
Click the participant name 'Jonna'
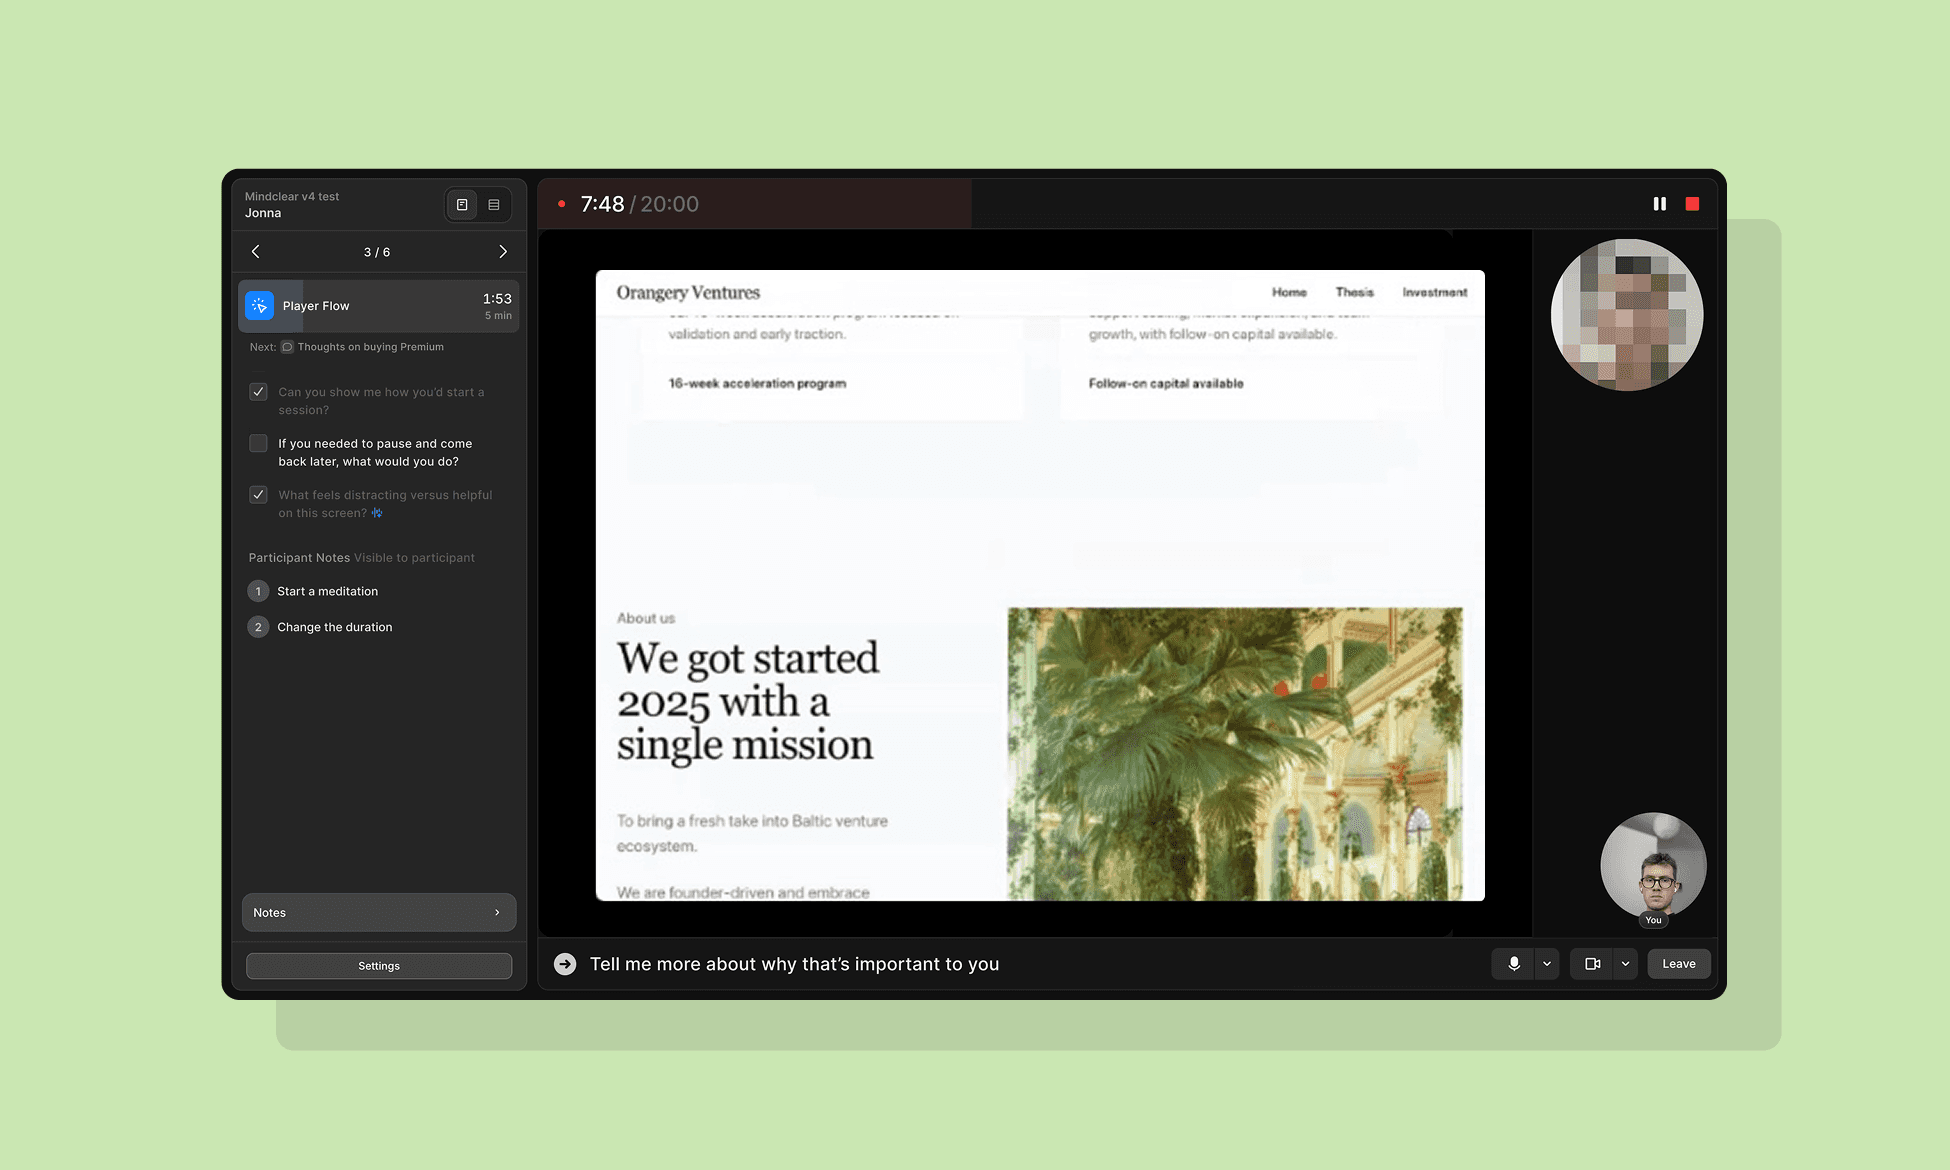(263, 213)
